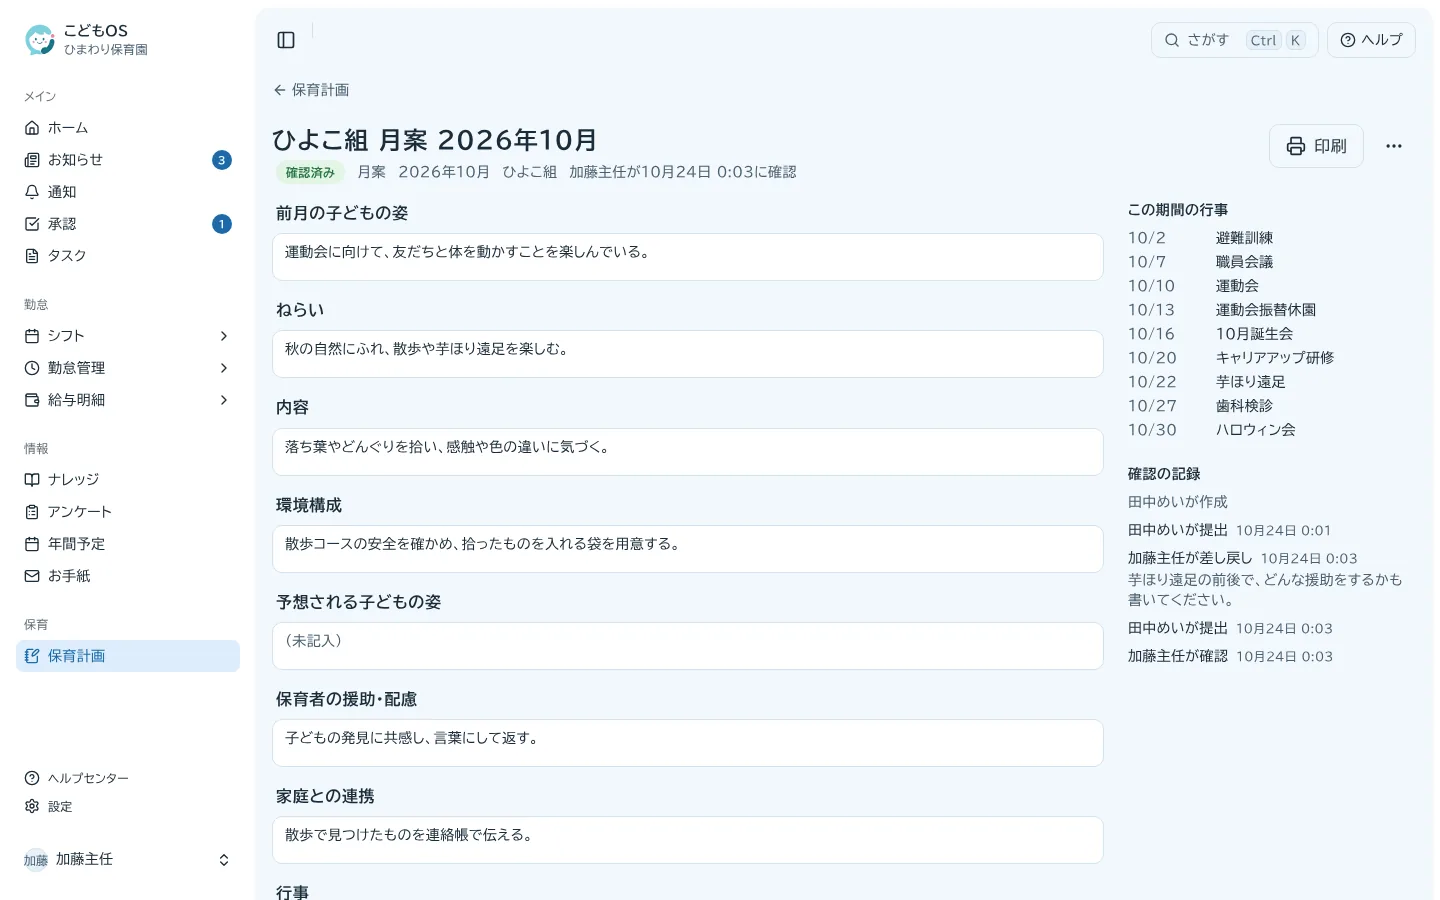Expand the 勤怠管理 submenu chevron

[x=224, y=368]
